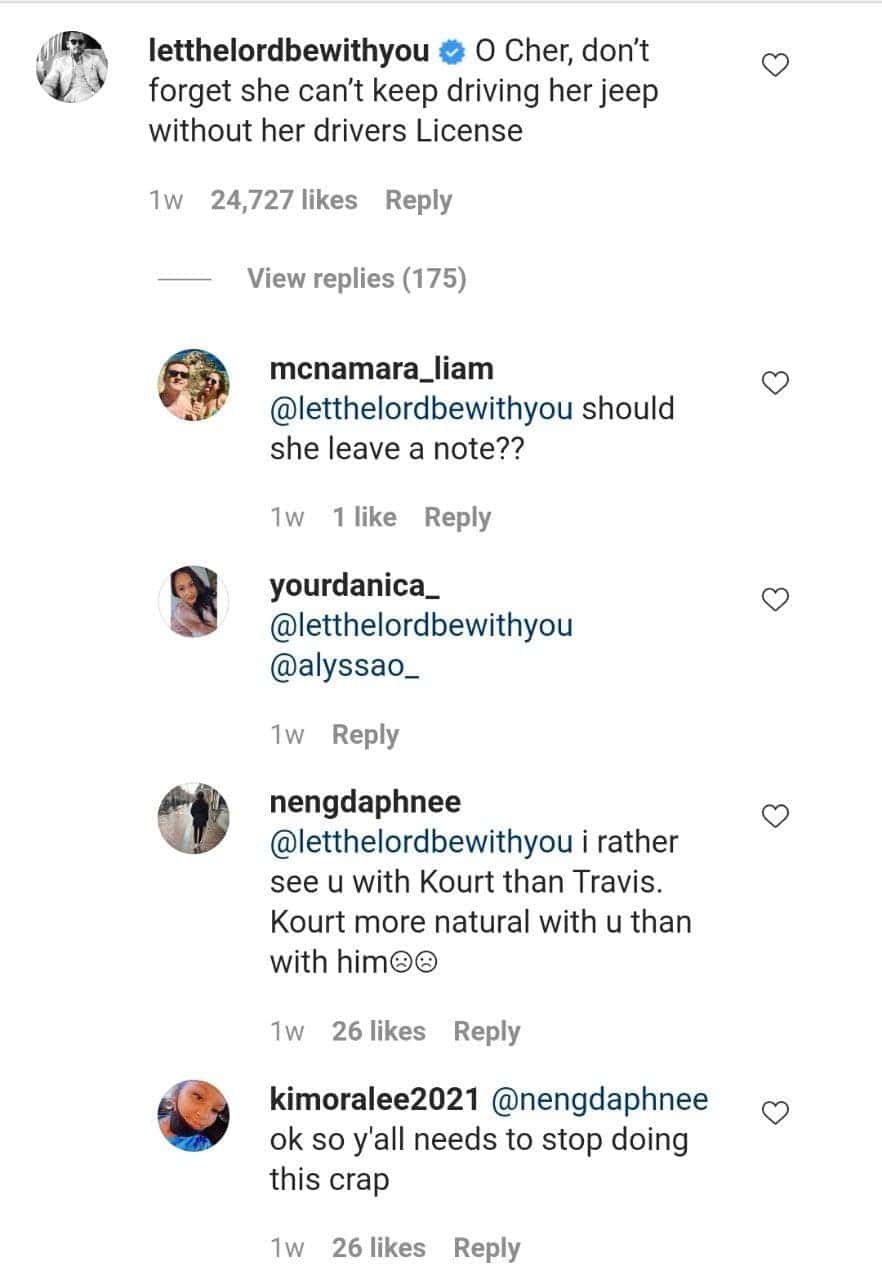Viewport: 882px width, 1280px height.
Task: View the 1 like on mcnamara_liam's reply
Action: pyautogui.click(x=364, y=517)
